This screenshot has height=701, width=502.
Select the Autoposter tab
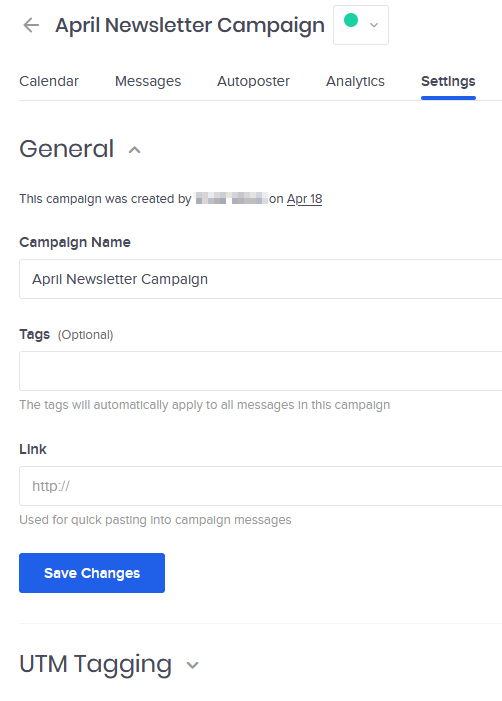pyautogui.click(x=253, y=81)
